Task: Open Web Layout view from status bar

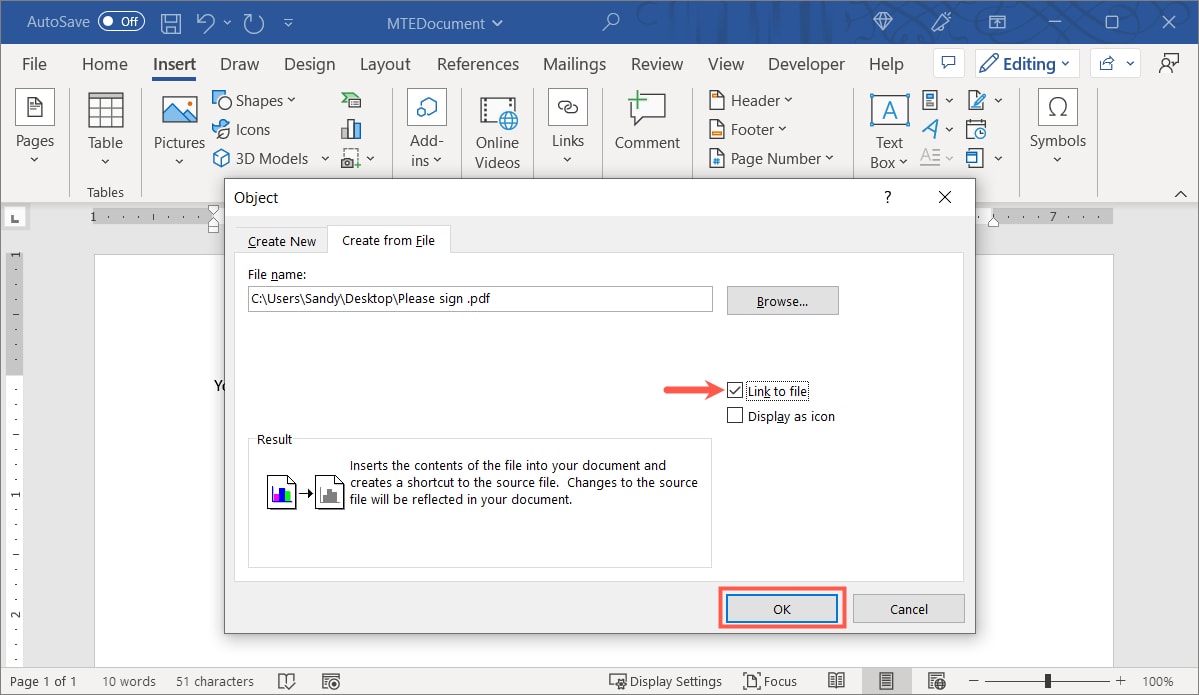Action: tap(936, 681)
